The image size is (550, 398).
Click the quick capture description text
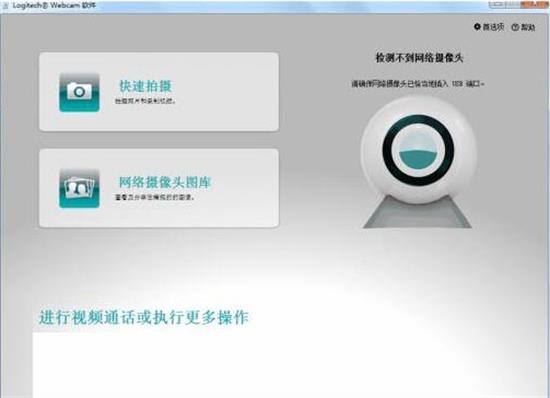145,101
